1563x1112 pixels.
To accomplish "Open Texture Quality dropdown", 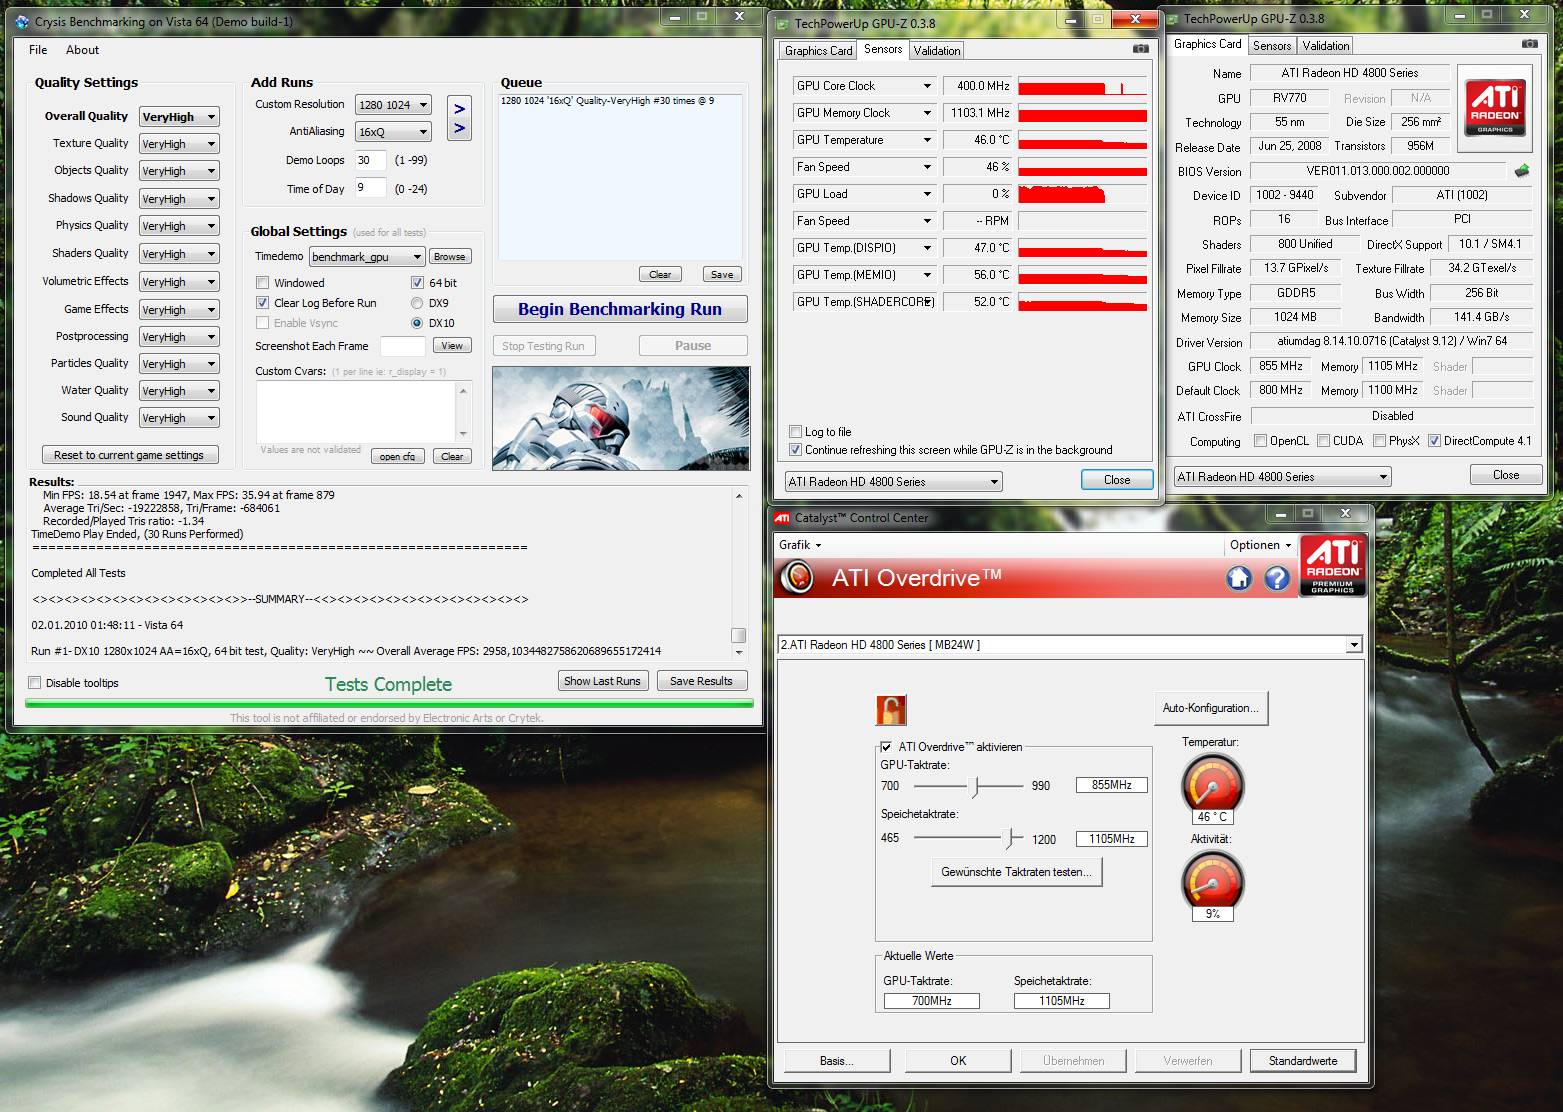I will point(179,144).
